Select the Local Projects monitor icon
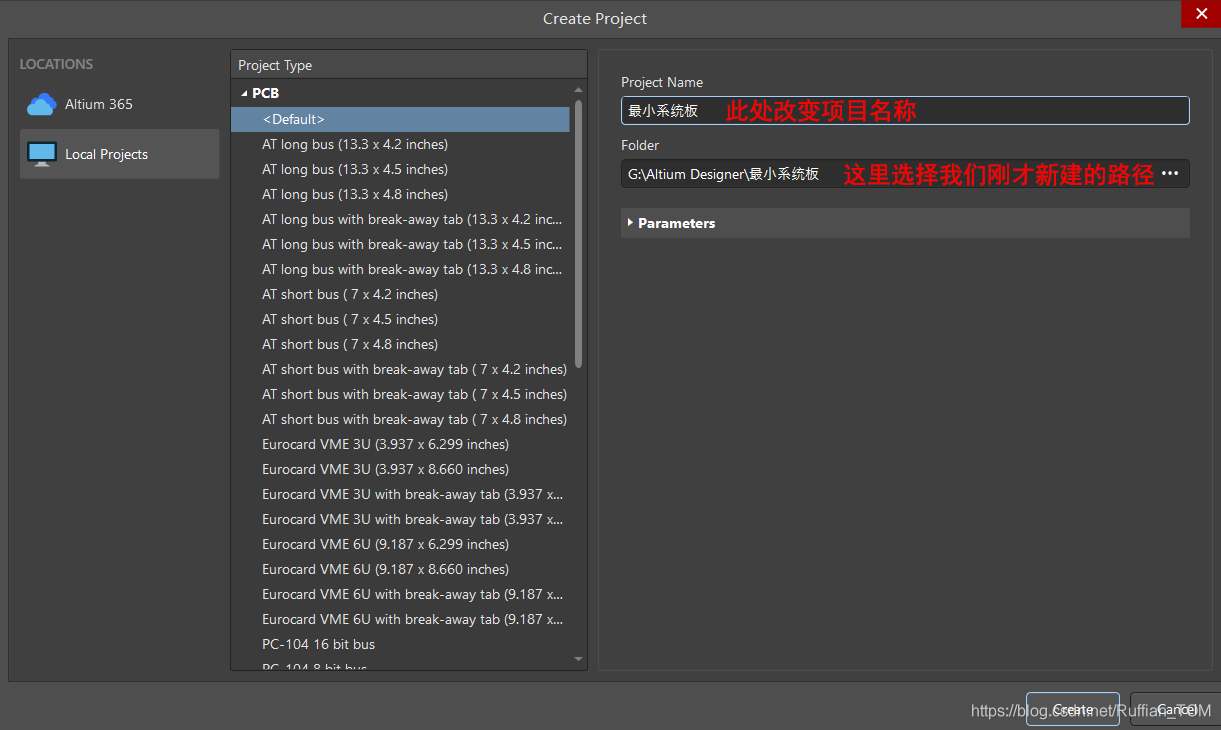Screen dimensions: 1221x730 pos(42,154)
